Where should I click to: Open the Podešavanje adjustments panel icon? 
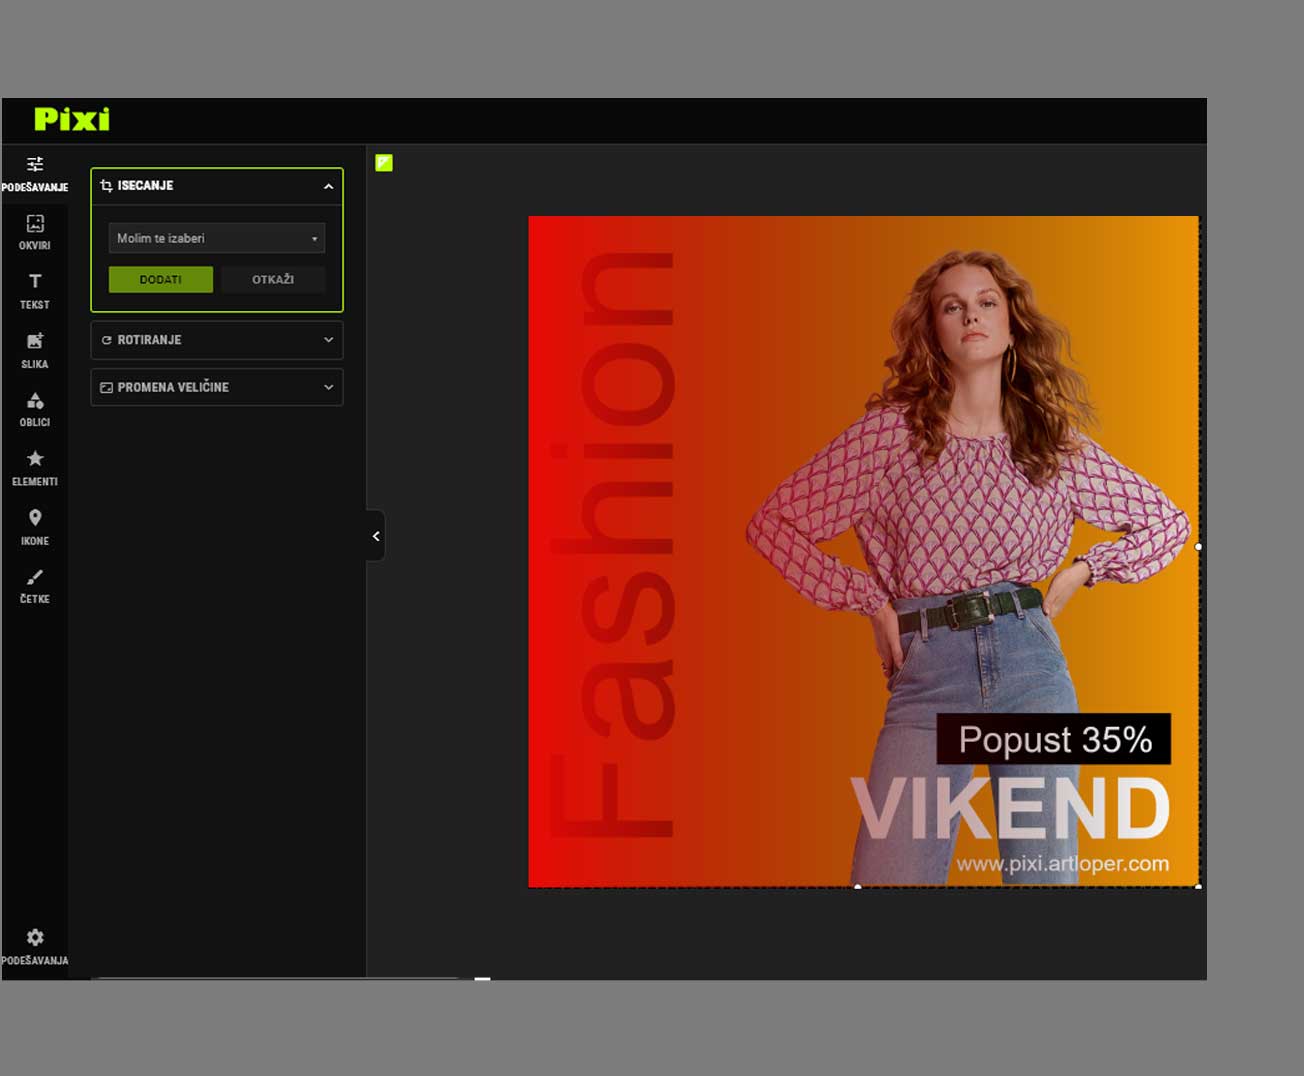(35, 172)
